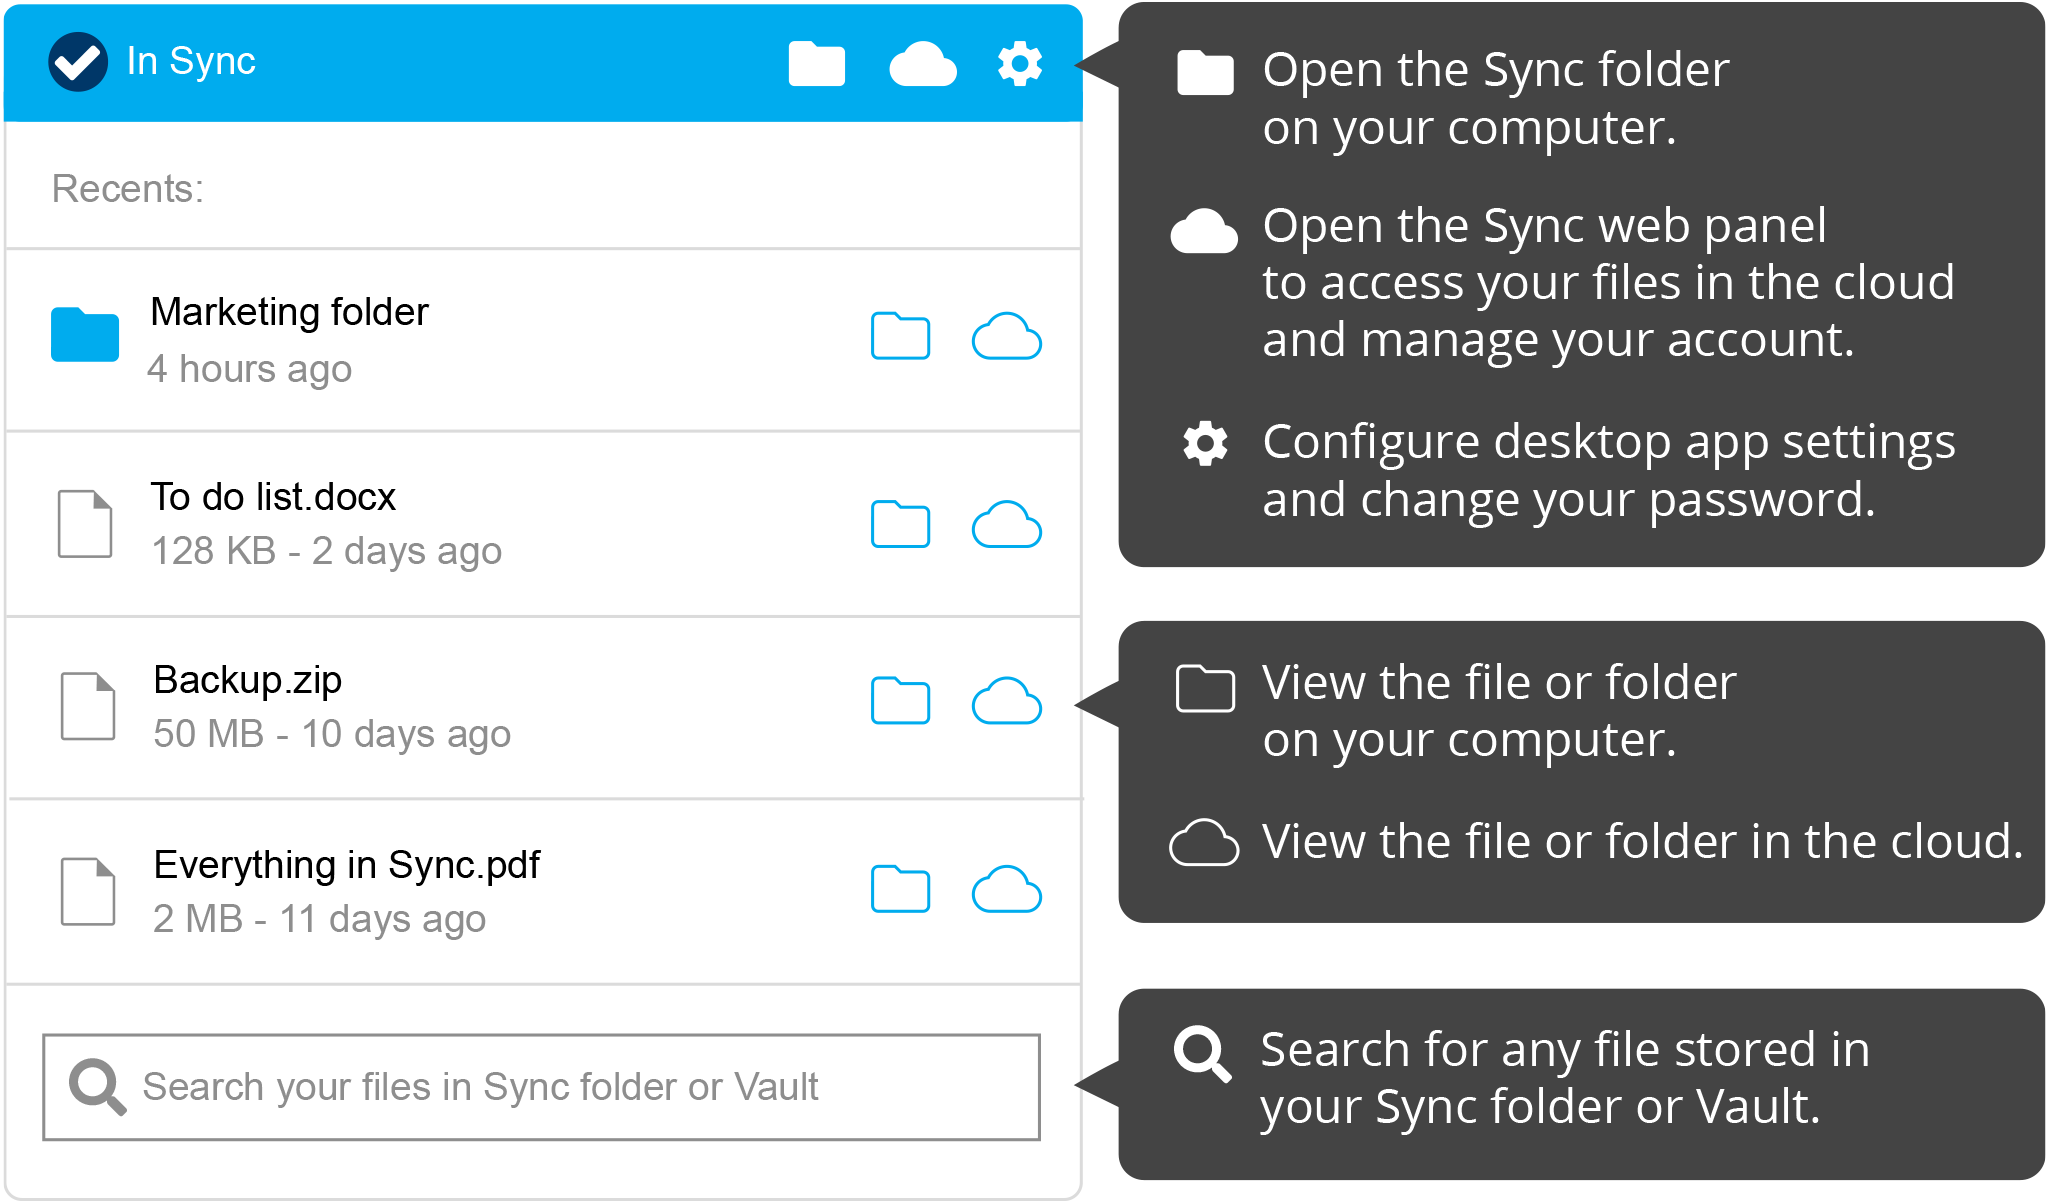Show To do list.docx in local folder
Viewport: 2049px width, 1203px height.
tap(900, 524)
